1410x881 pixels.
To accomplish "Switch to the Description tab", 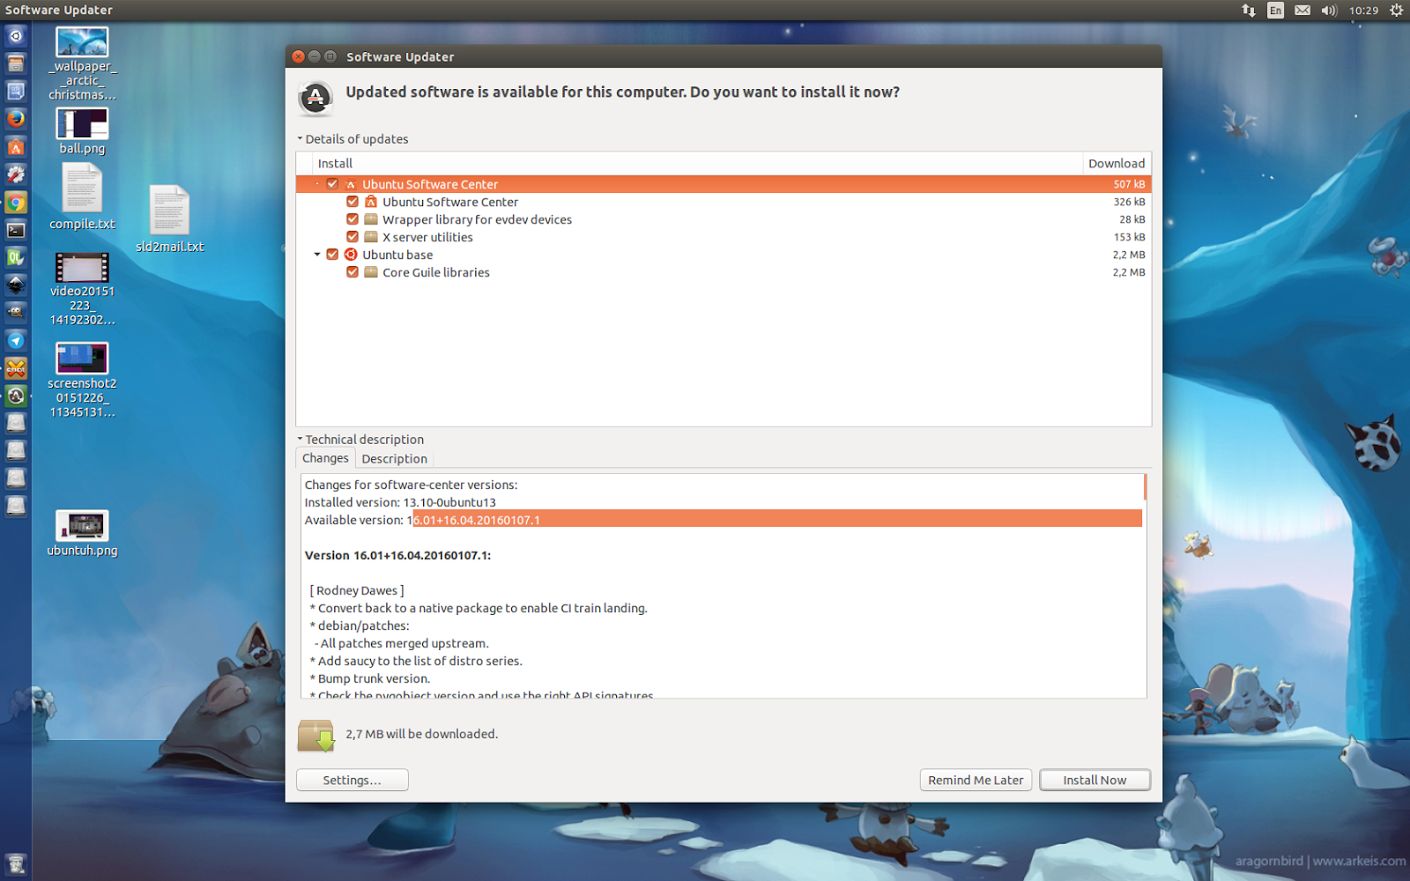I will tap(394, 459).
